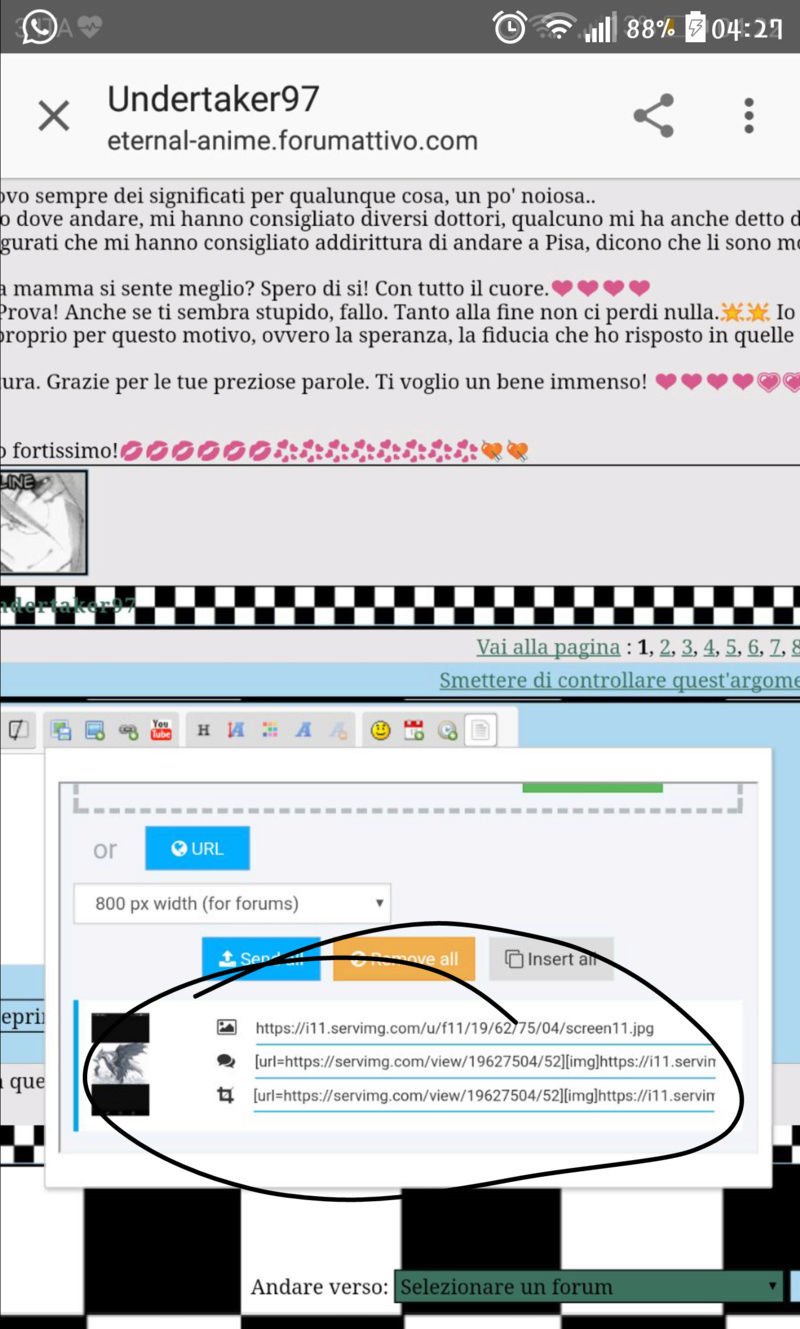
Task: Close the in-app browser tab
Action: 54,116
